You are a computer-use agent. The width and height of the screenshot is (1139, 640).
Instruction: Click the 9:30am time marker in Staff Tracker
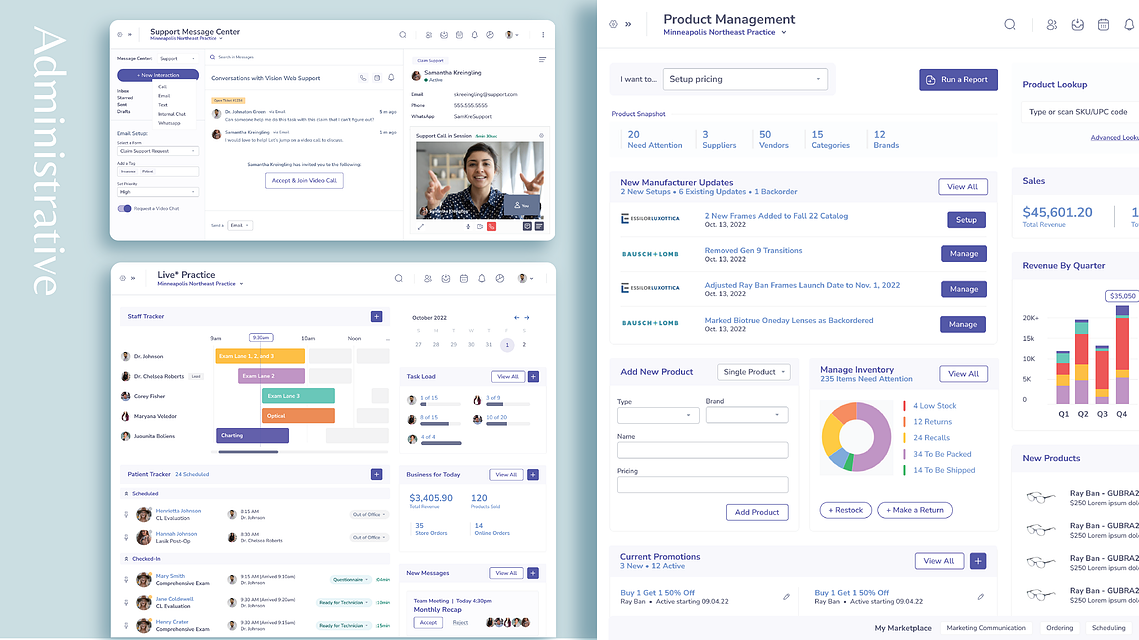261,338
